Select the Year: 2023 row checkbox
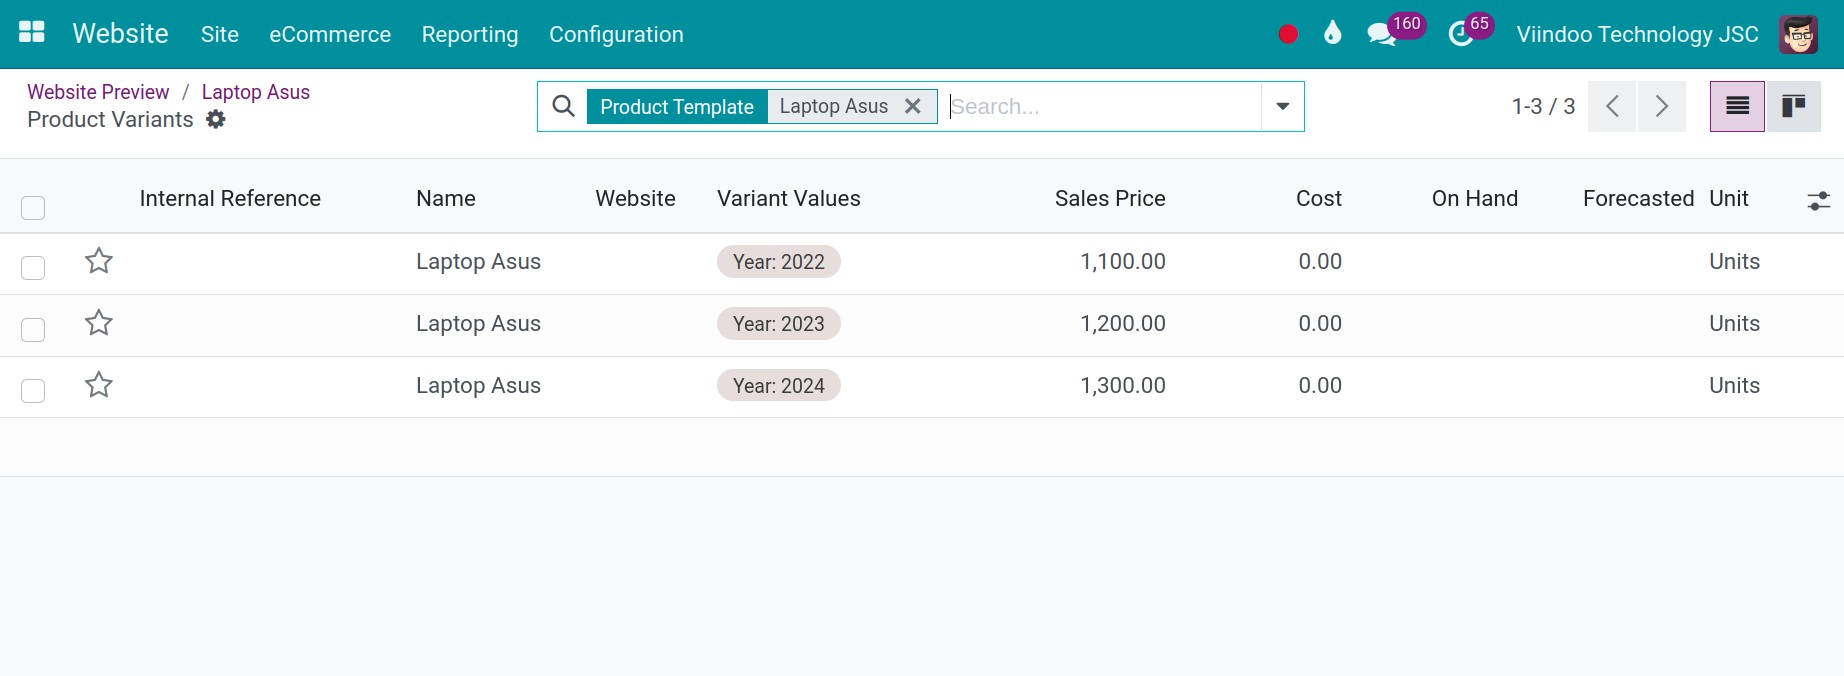Viewport: 1844px width, 676px height. (33, 330)
